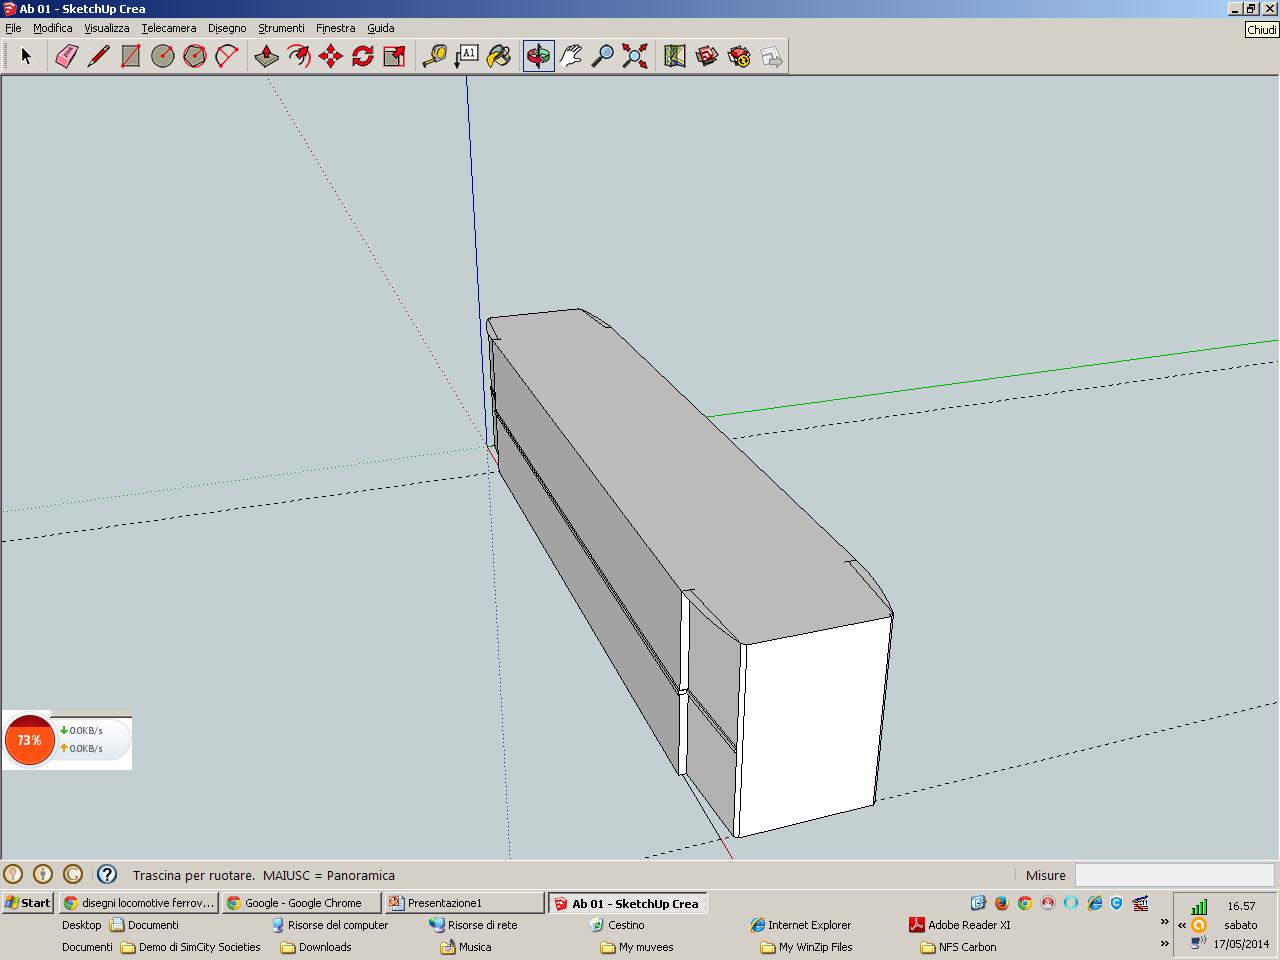This screenshot has height=960, width=1280.
Task: Open the Modifica menu
Action: click(53, 28)
